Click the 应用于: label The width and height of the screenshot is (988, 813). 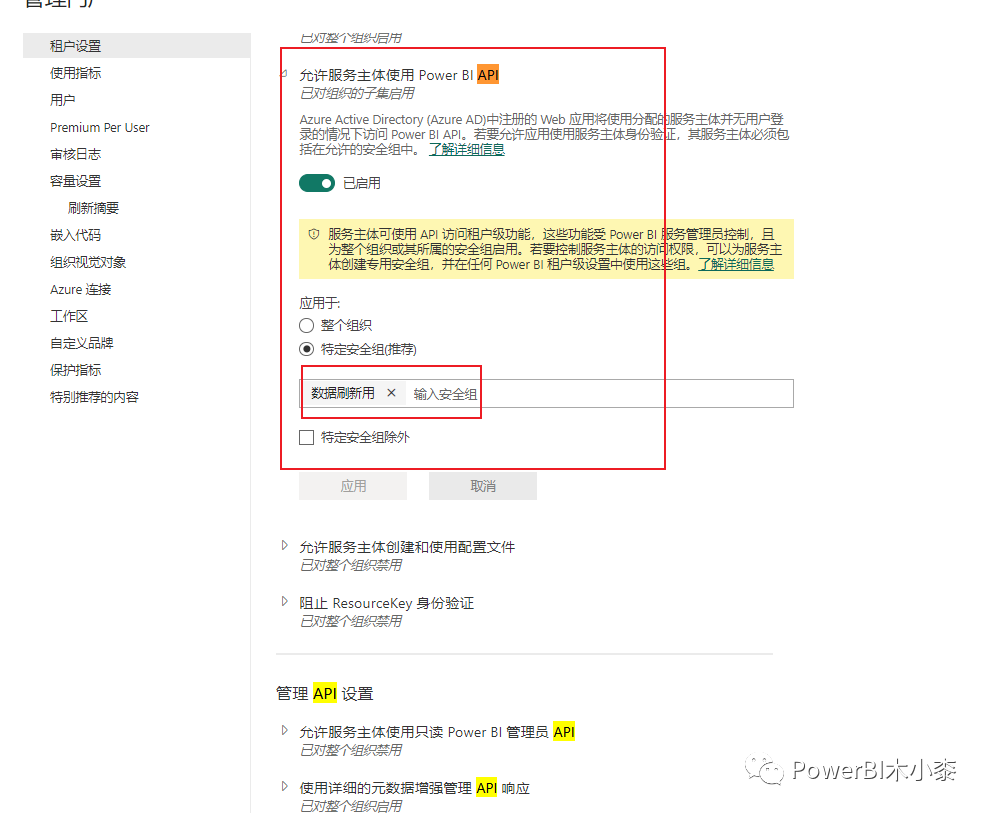point(319,304)
